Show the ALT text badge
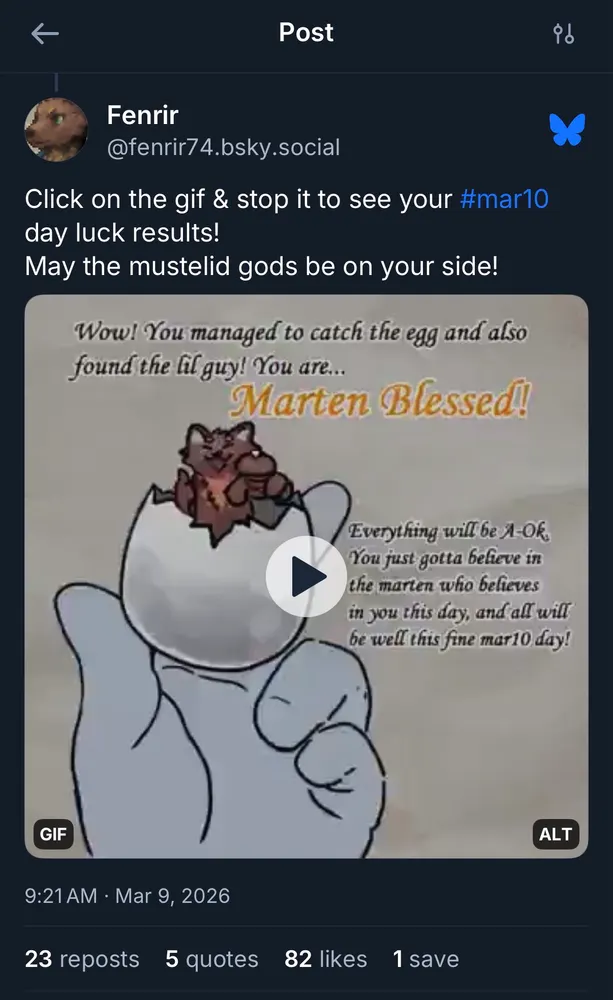This screenshot has width=613, height=1000. pos(555,834)
